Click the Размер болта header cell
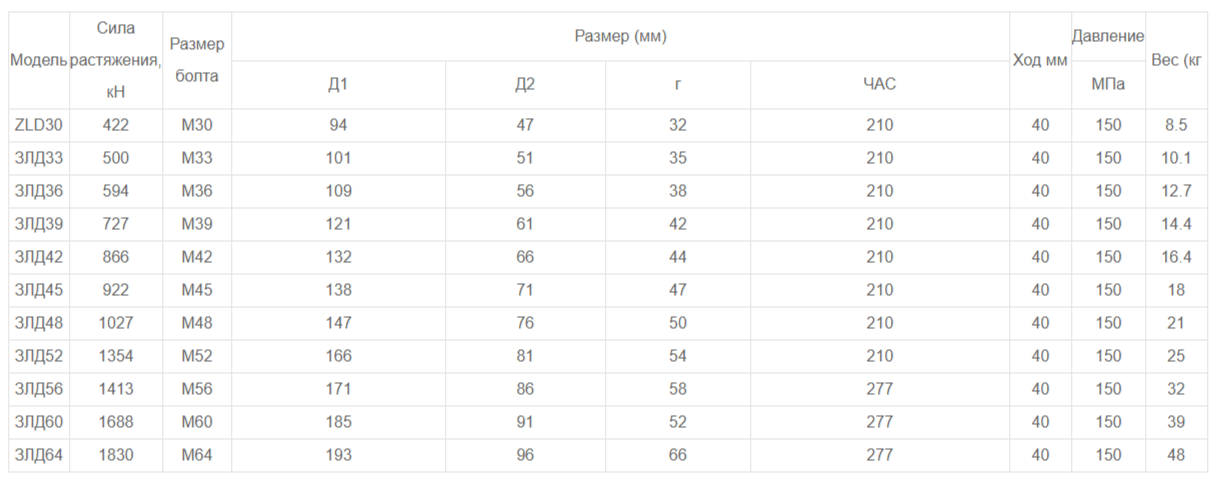Image resolution: width=1223 pixels, height=483 pixels. pyautogui.click(x=197, y=60)
